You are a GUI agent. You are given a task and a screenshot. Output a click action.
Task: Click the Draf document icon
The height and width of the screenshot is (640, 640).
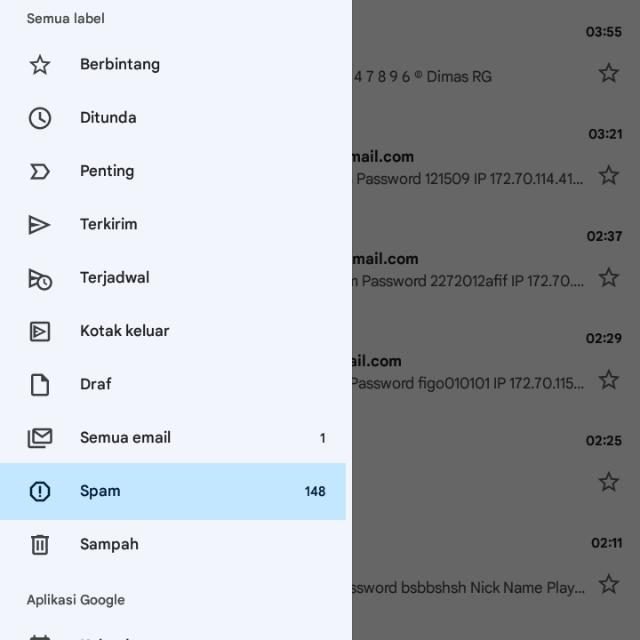pyautogui.click(x=39, y=384)
